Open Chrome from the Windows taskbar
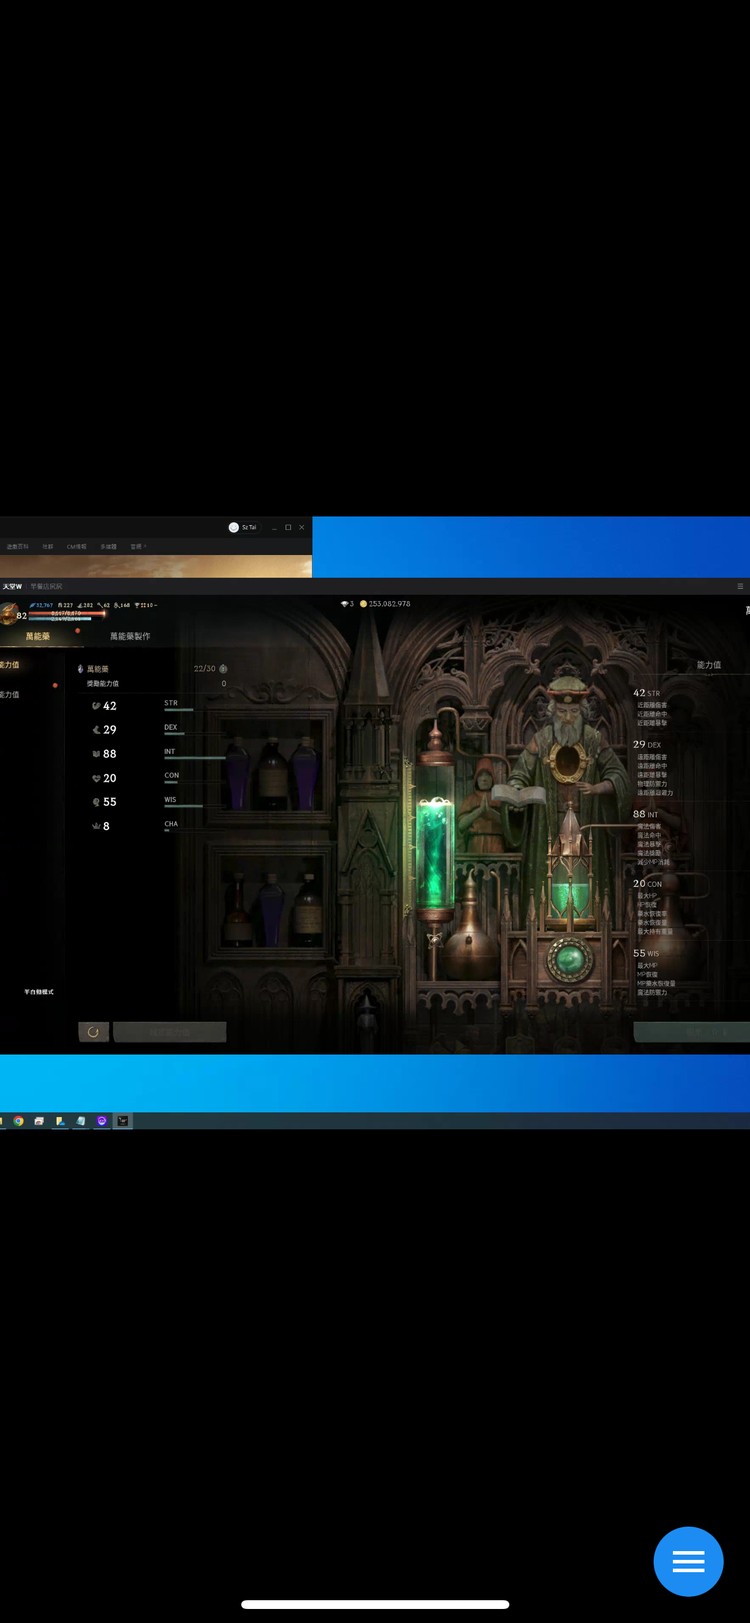 (18, 1121)
